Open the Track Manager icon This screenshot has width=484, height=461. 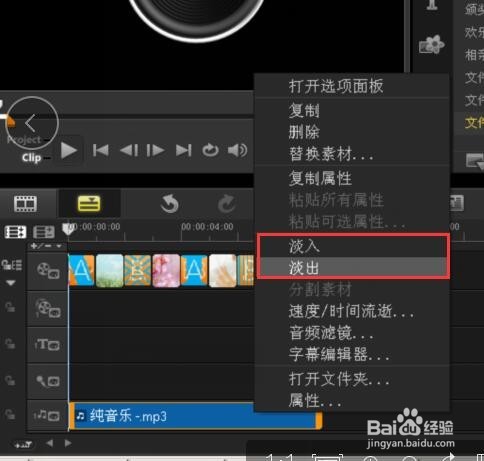pyautogui.click(x=12, y=265)
